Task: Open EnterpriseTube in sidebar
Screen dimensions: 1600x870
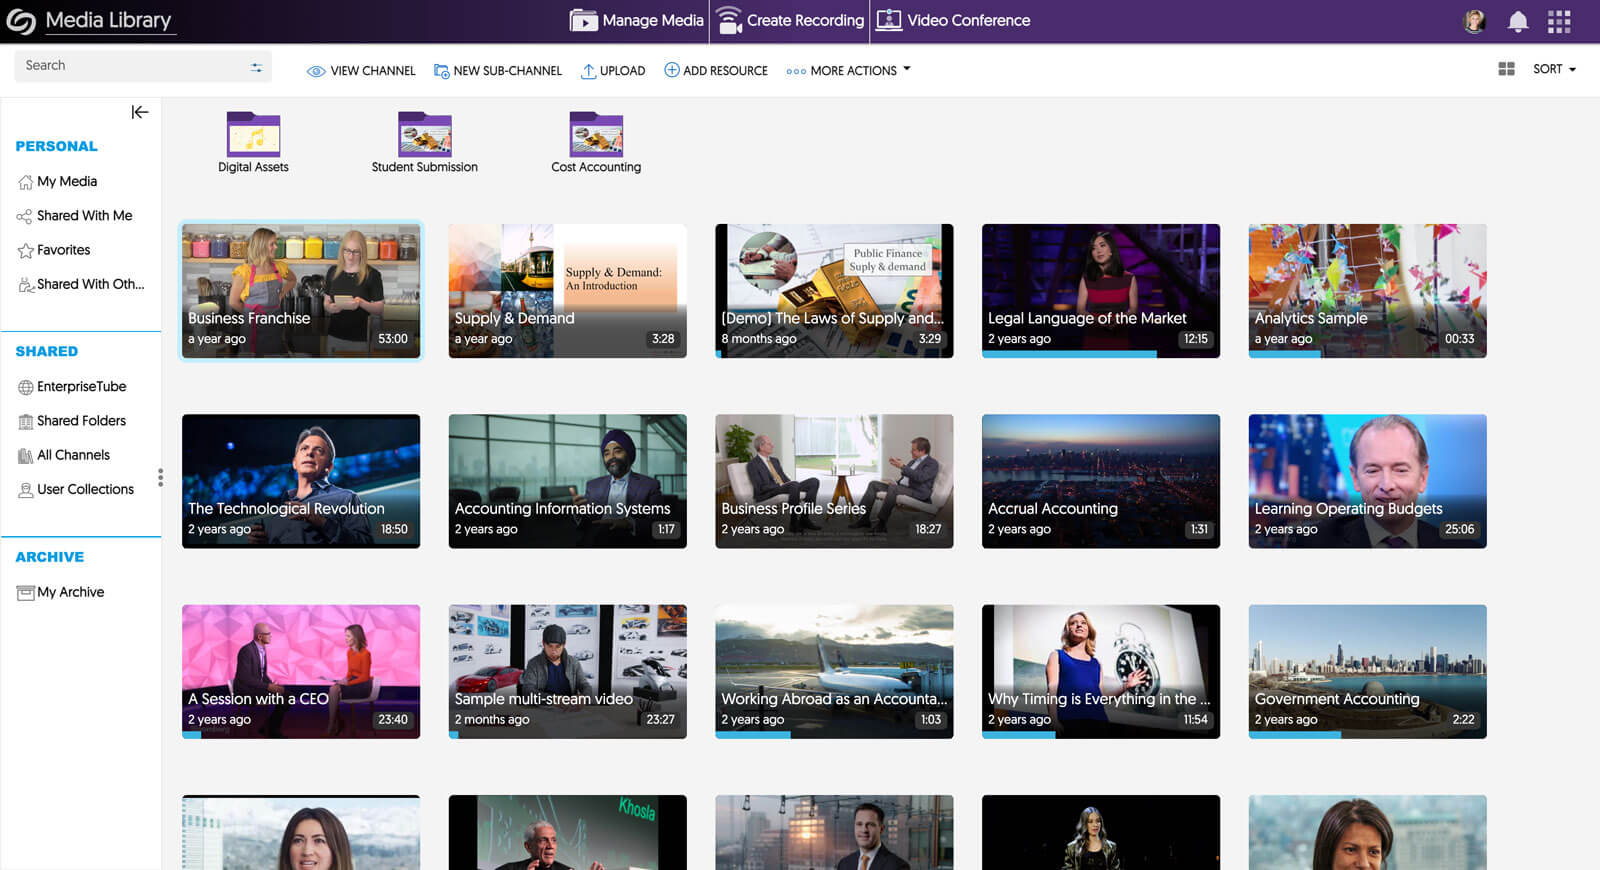Action: 72,387
